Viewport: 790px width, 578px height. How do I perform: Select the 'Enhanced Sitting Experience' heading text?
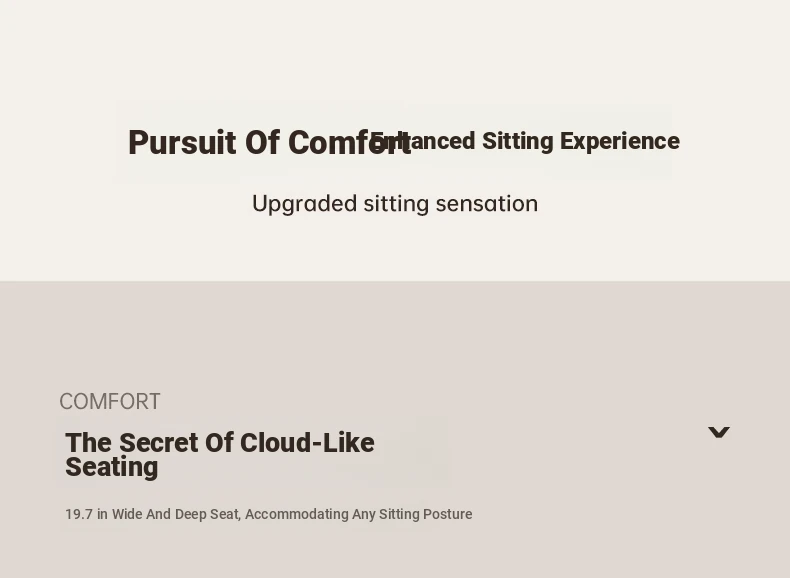tap(524, 141)
